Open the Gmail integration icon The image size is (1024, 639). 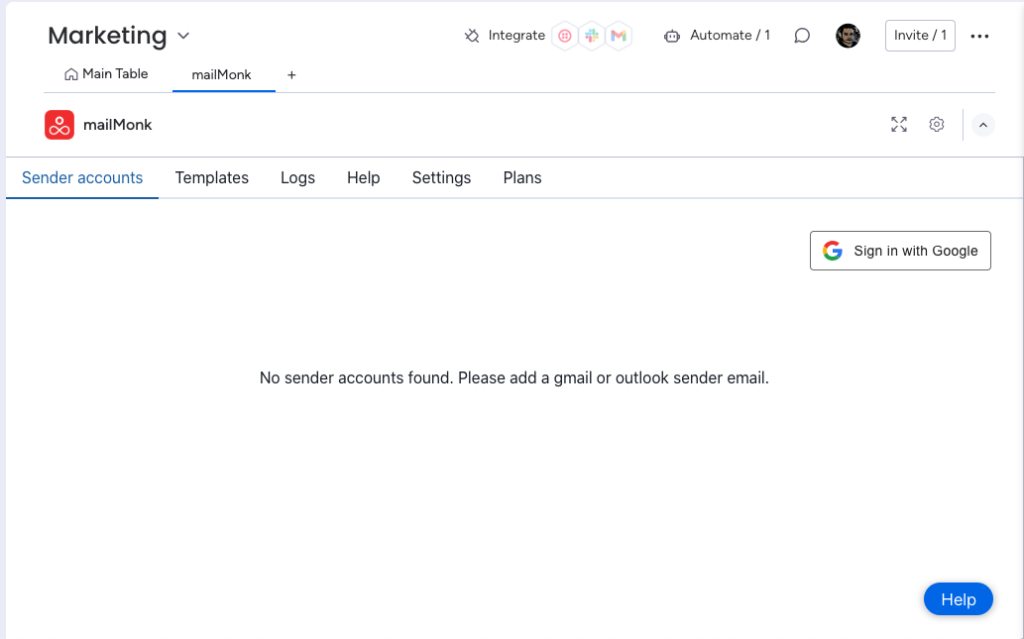click(x=618, y=36)
